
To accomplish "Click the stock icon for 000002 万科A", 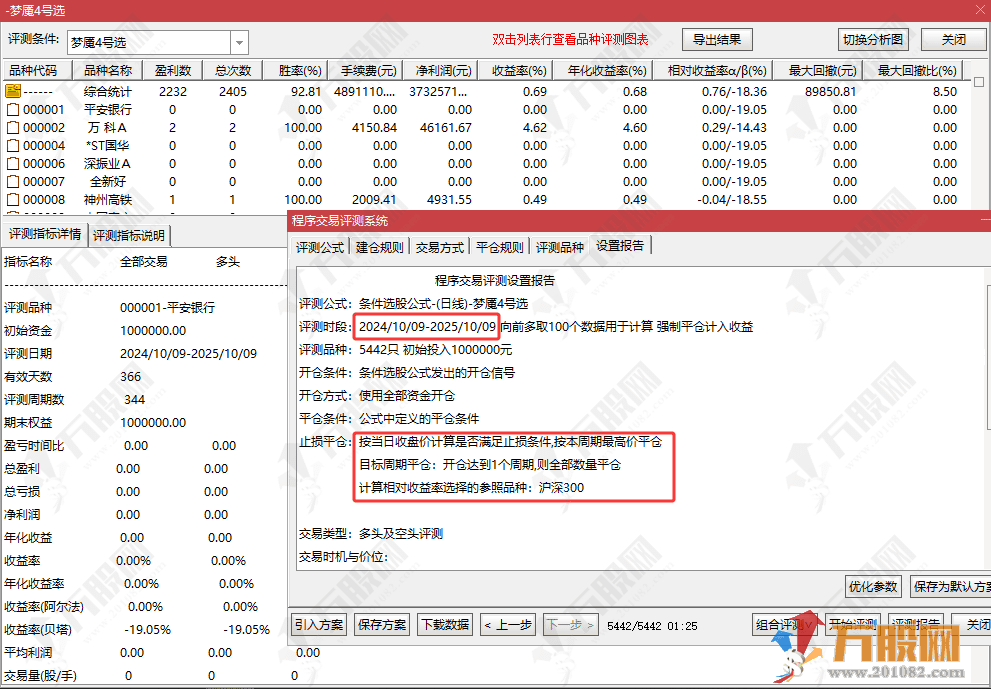I will (x=13, y=128).
